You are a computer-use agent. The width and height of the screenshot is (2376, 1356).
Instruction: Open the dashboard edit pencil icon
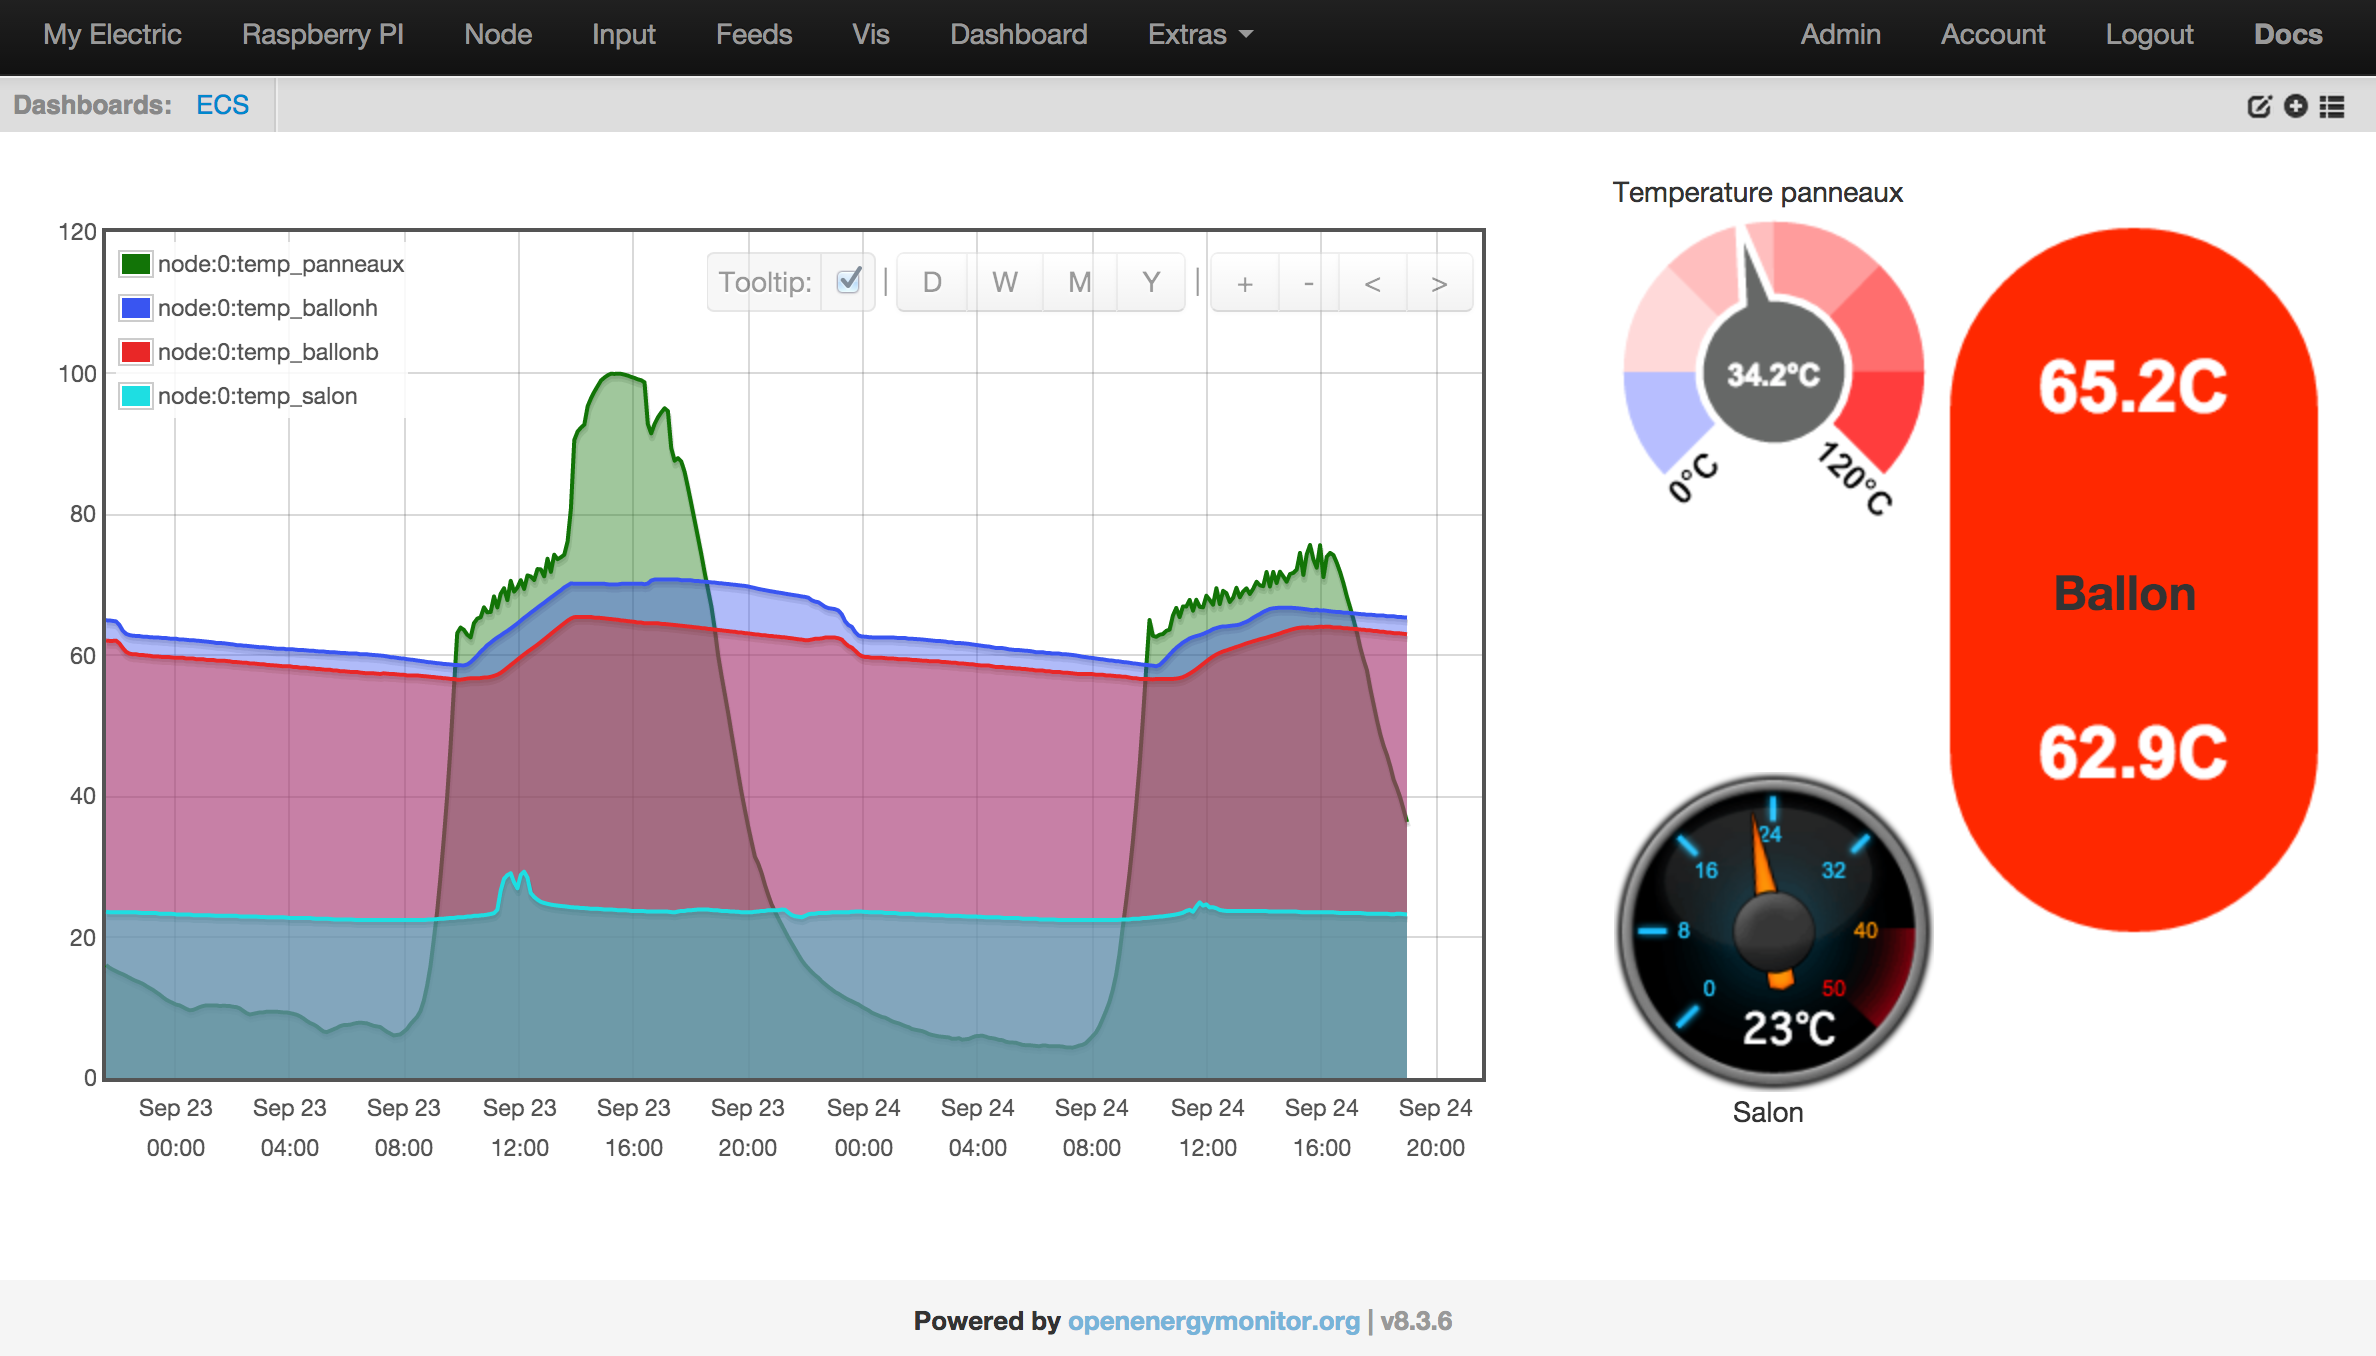tap(2259, 106)
